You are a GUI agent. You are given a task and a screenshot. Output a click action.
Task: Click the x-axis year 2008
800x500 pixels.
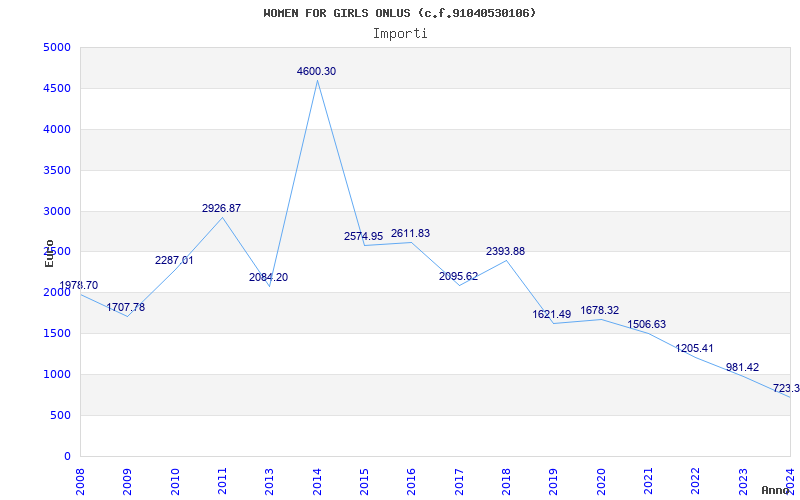coord(80,481)
